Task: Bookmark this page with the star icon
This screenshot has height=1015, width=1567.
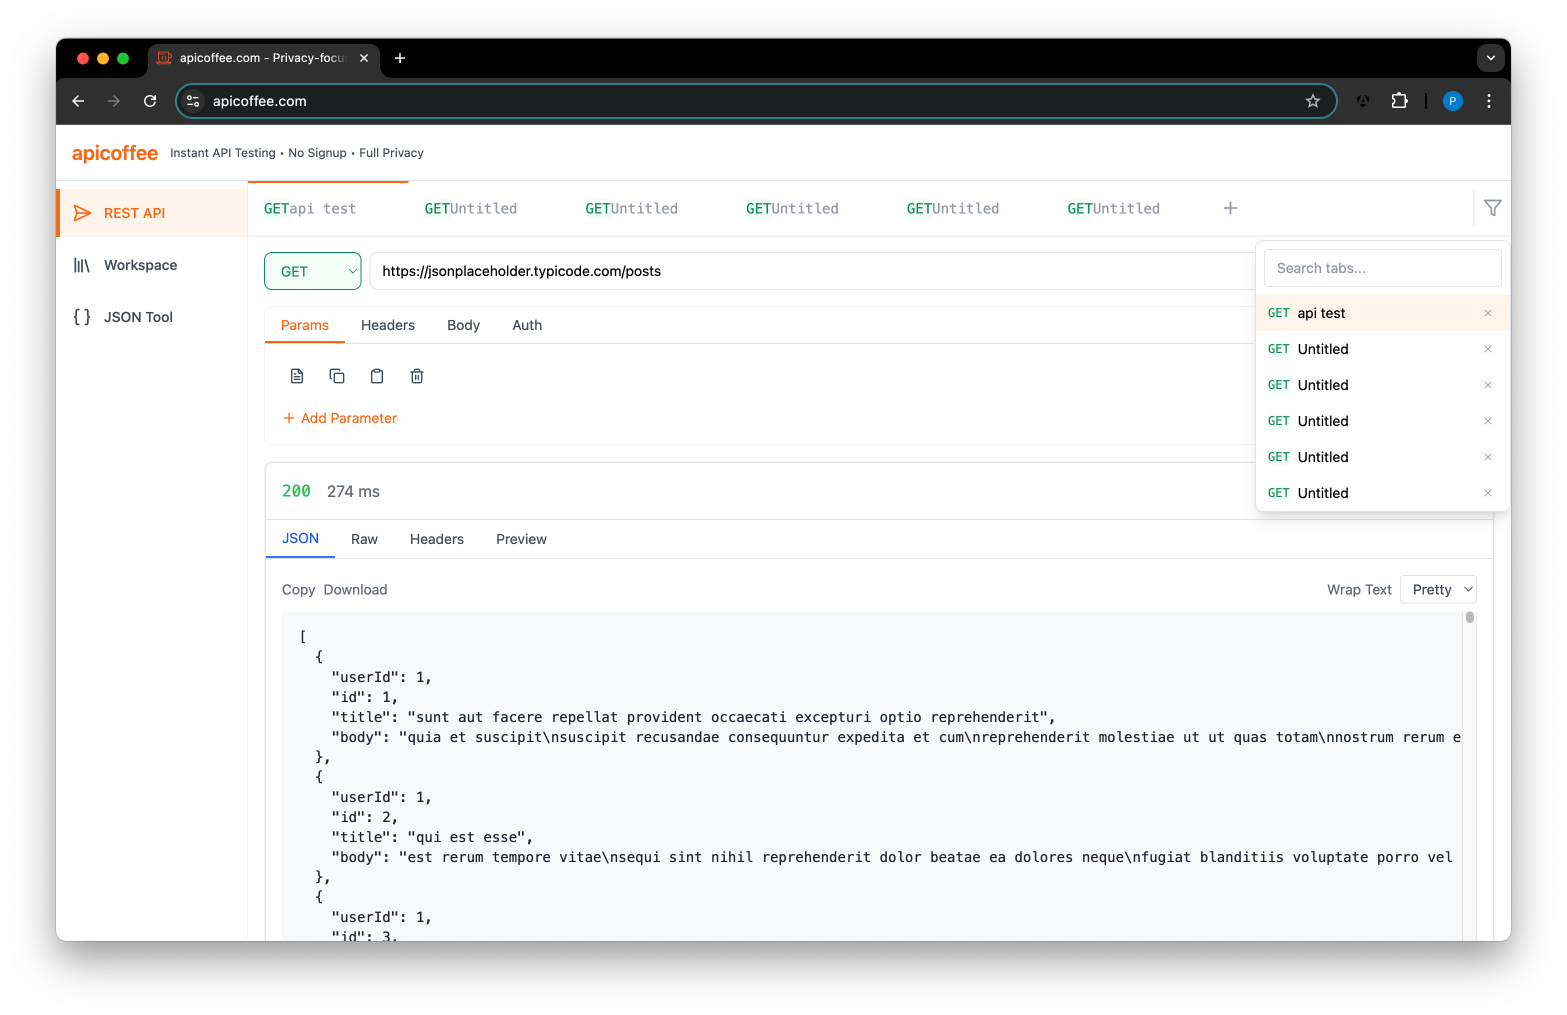Action: (x=1313, y=101)
